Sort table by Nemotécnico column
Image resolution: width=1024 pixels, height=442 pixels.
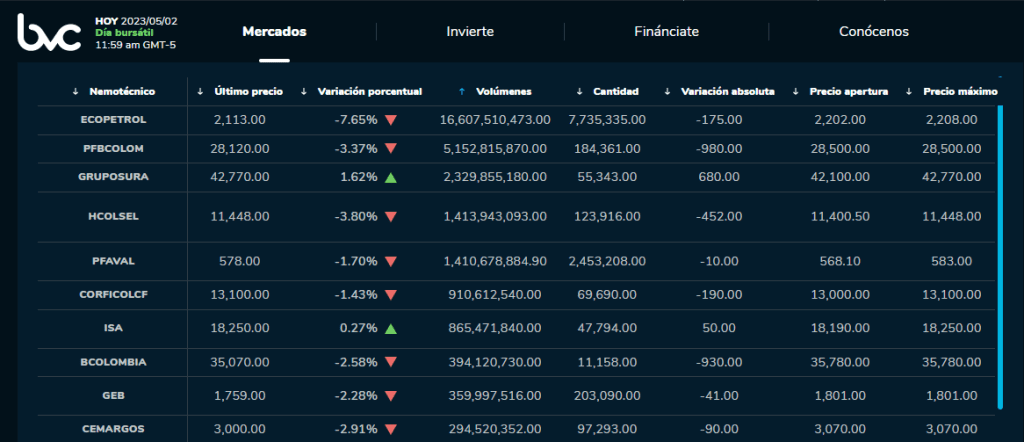pos(122,92)
